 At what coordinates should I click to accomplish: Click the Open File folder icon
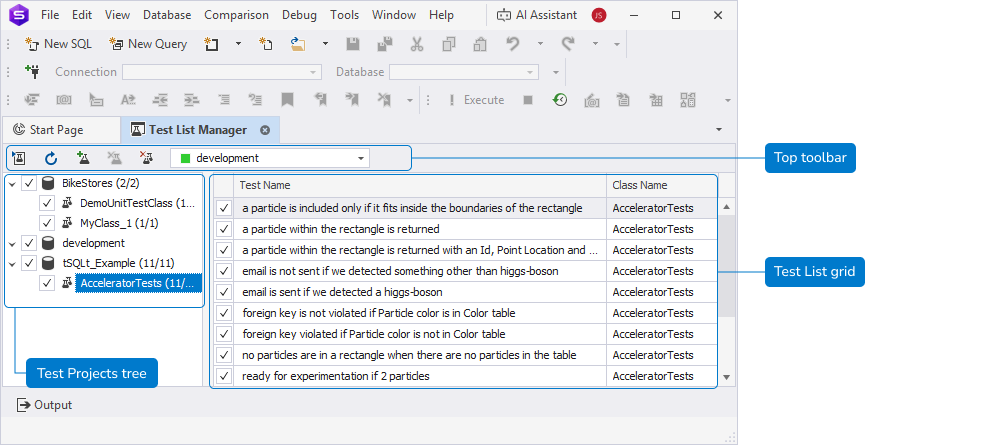298,44
